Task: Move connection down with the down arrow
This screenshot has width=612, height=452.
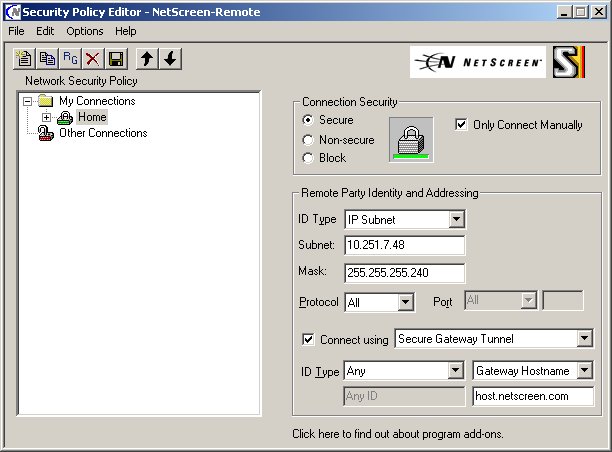Action: click(x=170, y=59)
